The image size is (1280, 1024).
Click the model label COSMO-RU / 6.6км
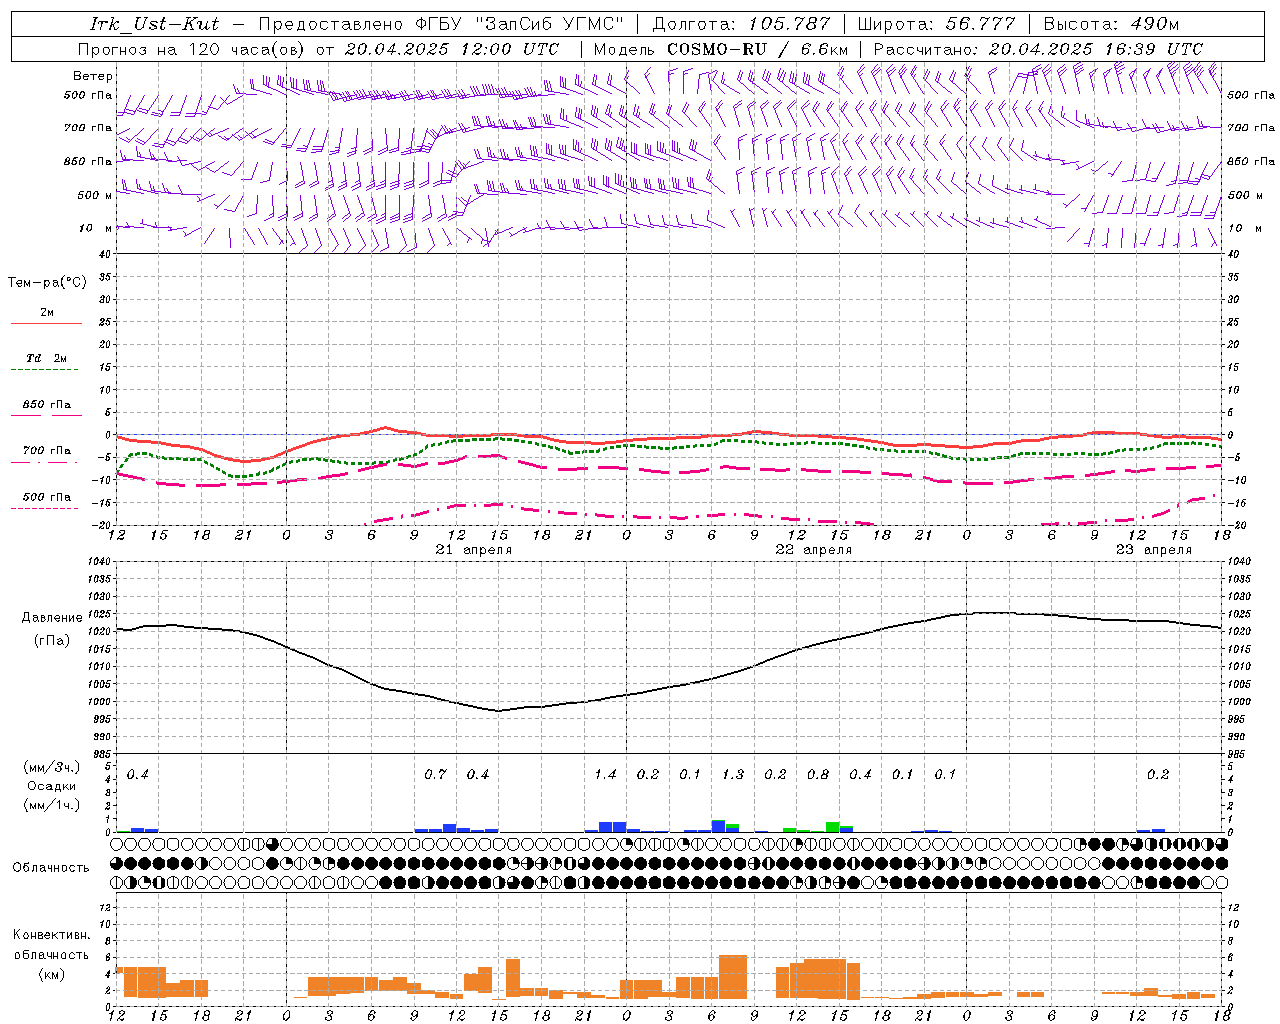758,48
